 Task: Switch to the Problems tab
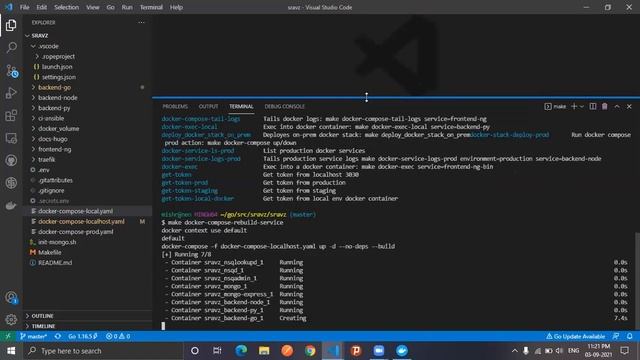coord(175,107)
